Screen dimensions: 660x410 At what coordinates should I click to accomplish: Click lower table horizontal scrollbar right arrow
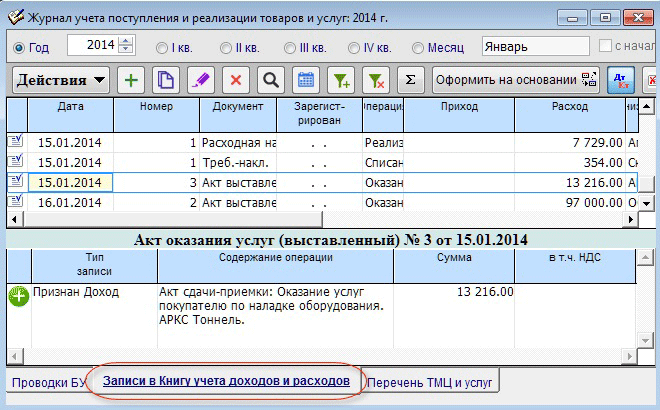pyautogui.click(x=630, y=357)
